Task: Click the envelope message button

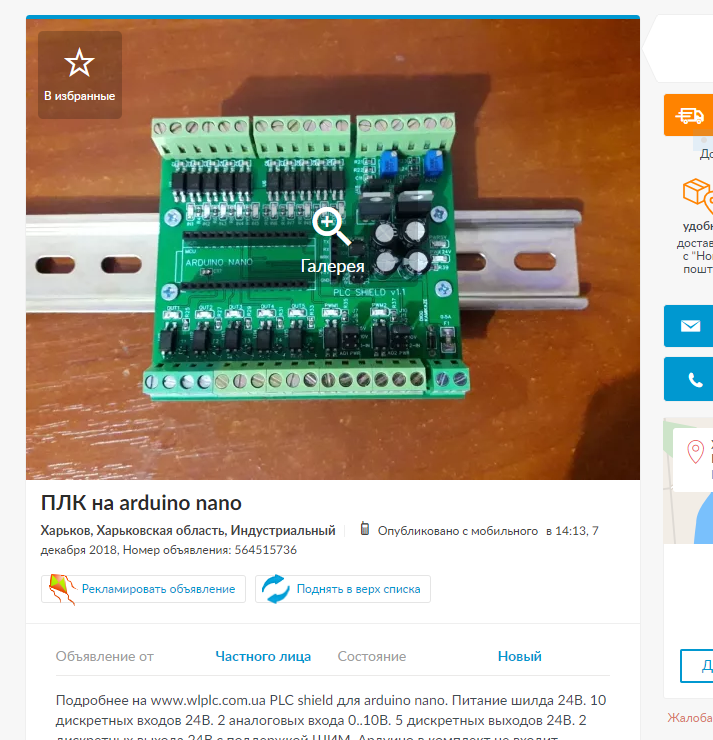Action: tap(689, 326)
